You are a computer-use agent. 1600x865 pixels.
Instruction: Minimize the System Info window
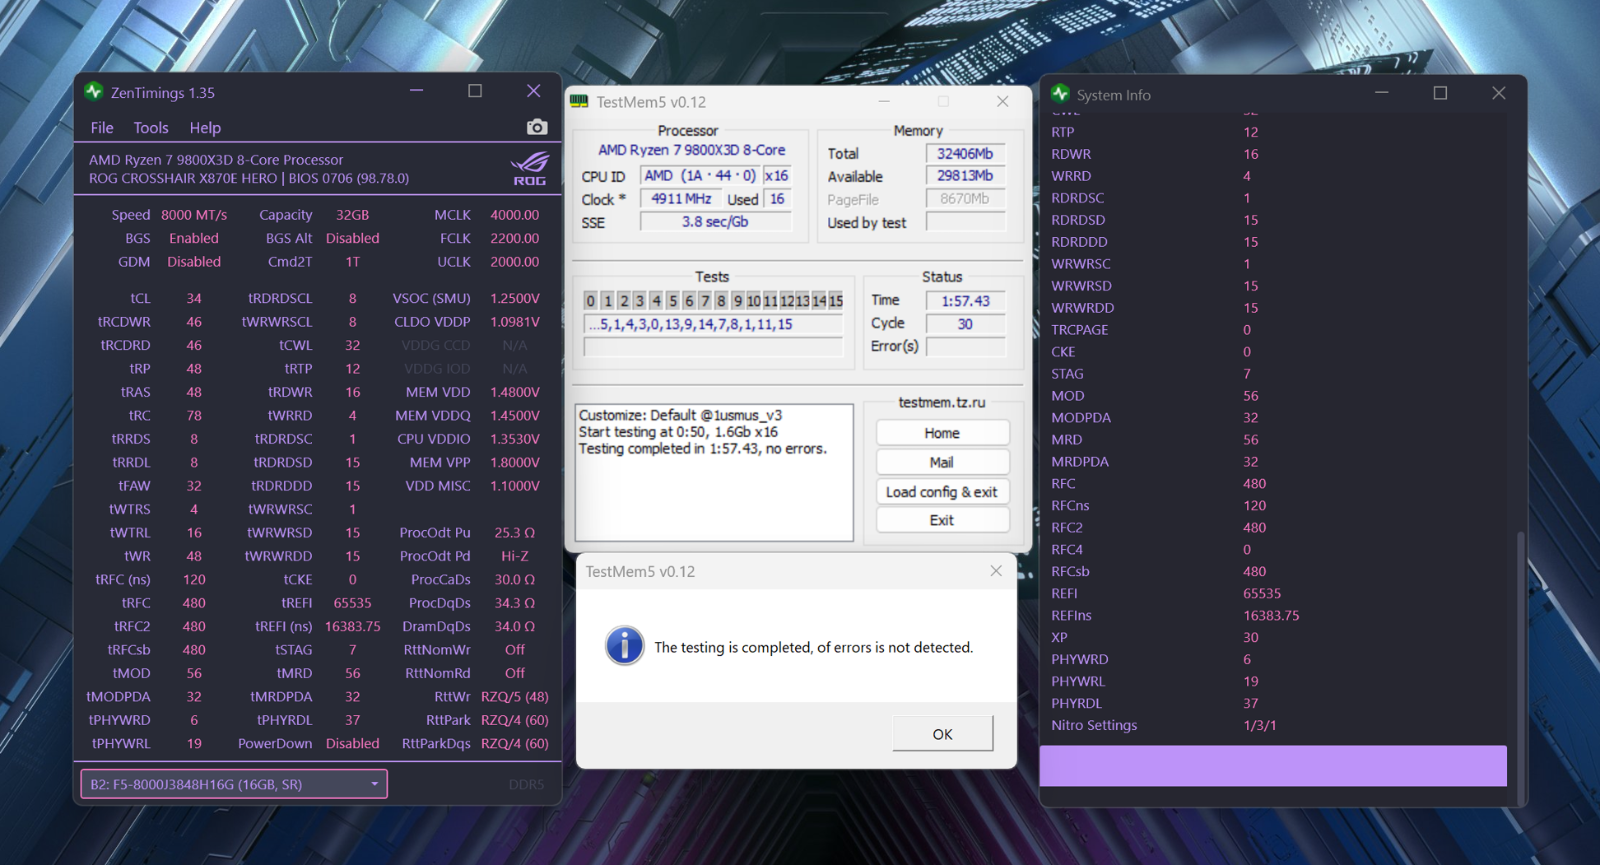[1381, 93]
